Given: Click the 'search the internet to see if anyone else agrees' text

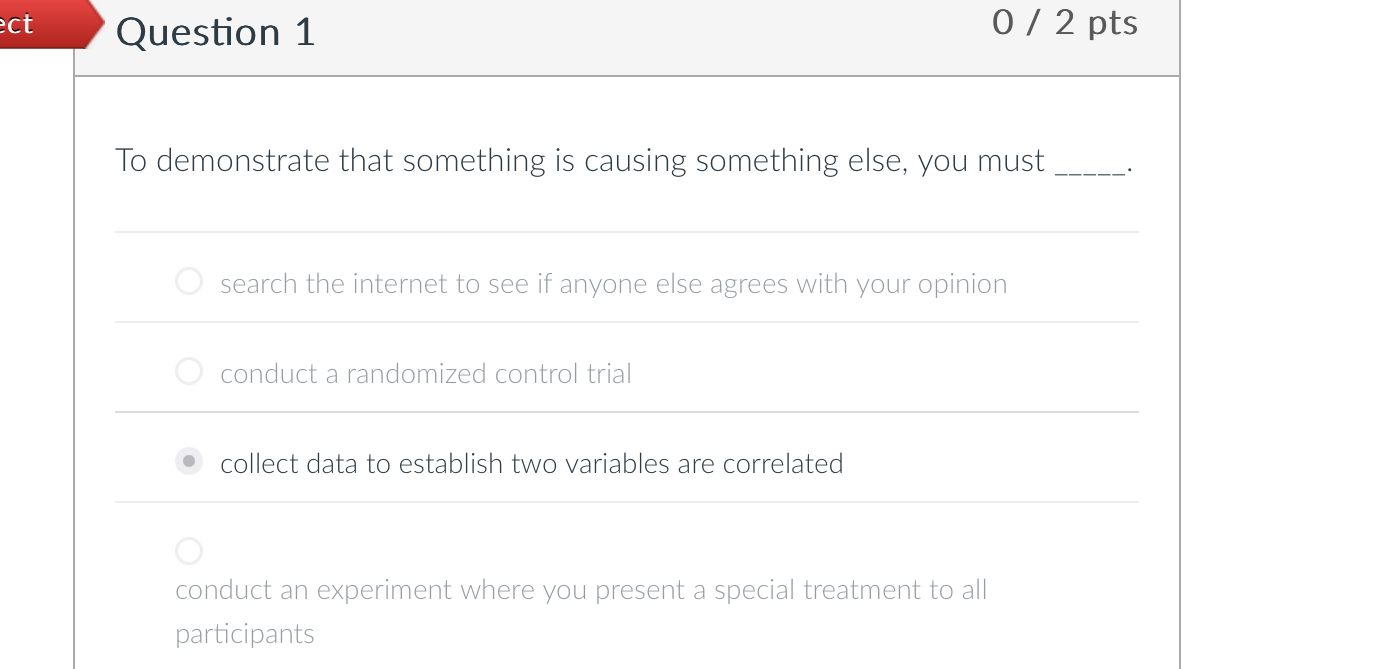Looking at the screenshot, I should coord(612,284).
